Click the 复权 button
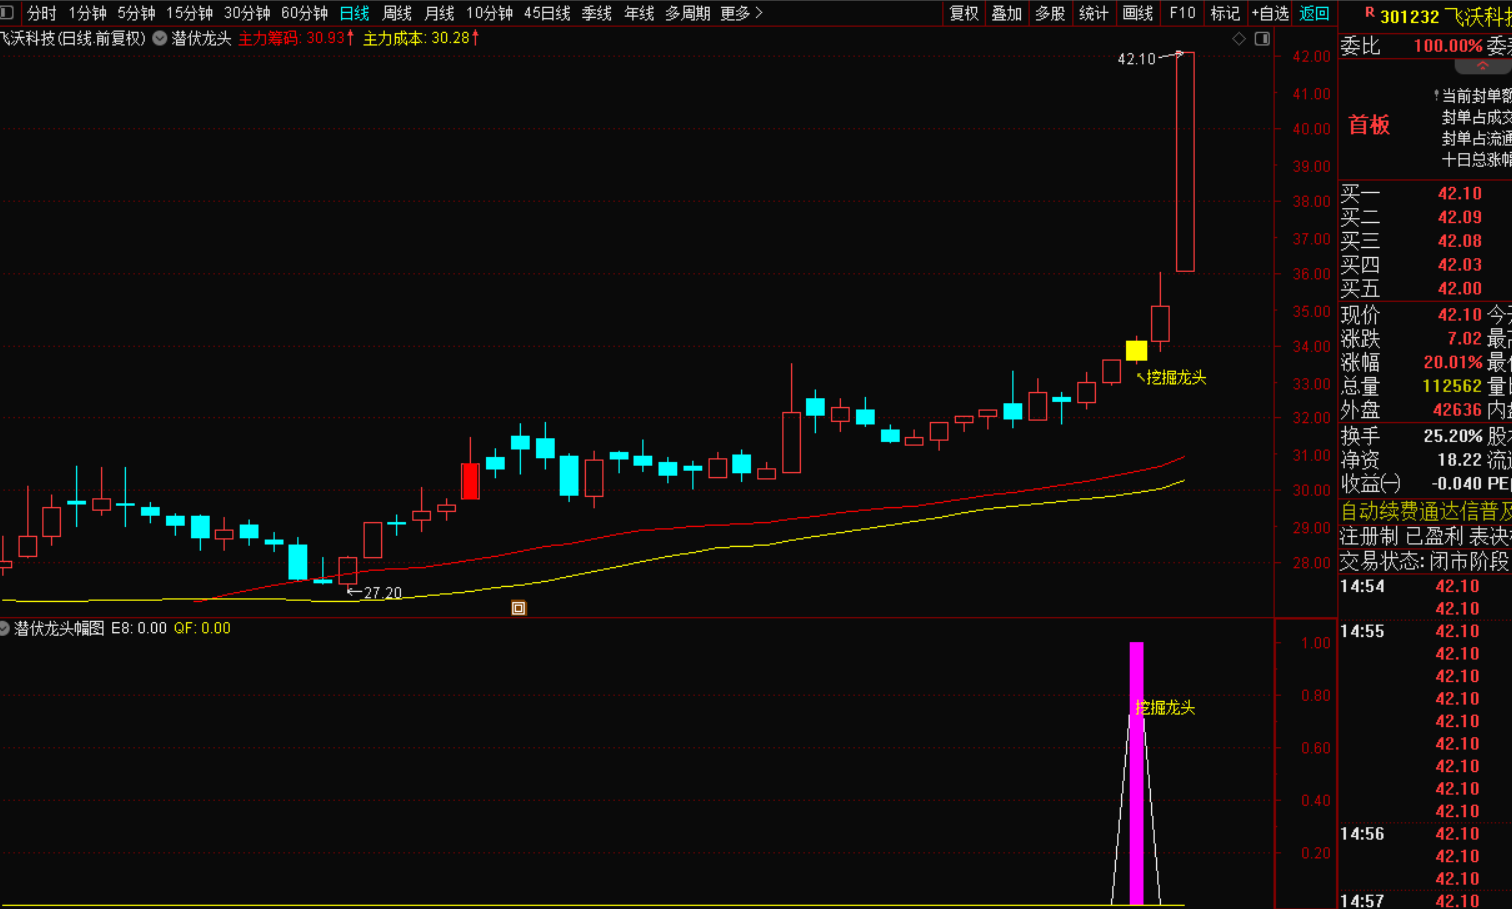The width and height of the screenshot is (1512, 909). [x=964, y=13]
